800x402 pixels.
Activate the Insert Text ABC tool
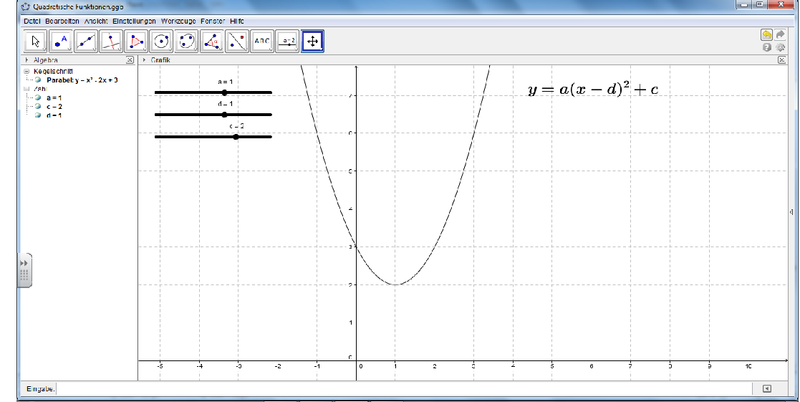coord(262,41)
